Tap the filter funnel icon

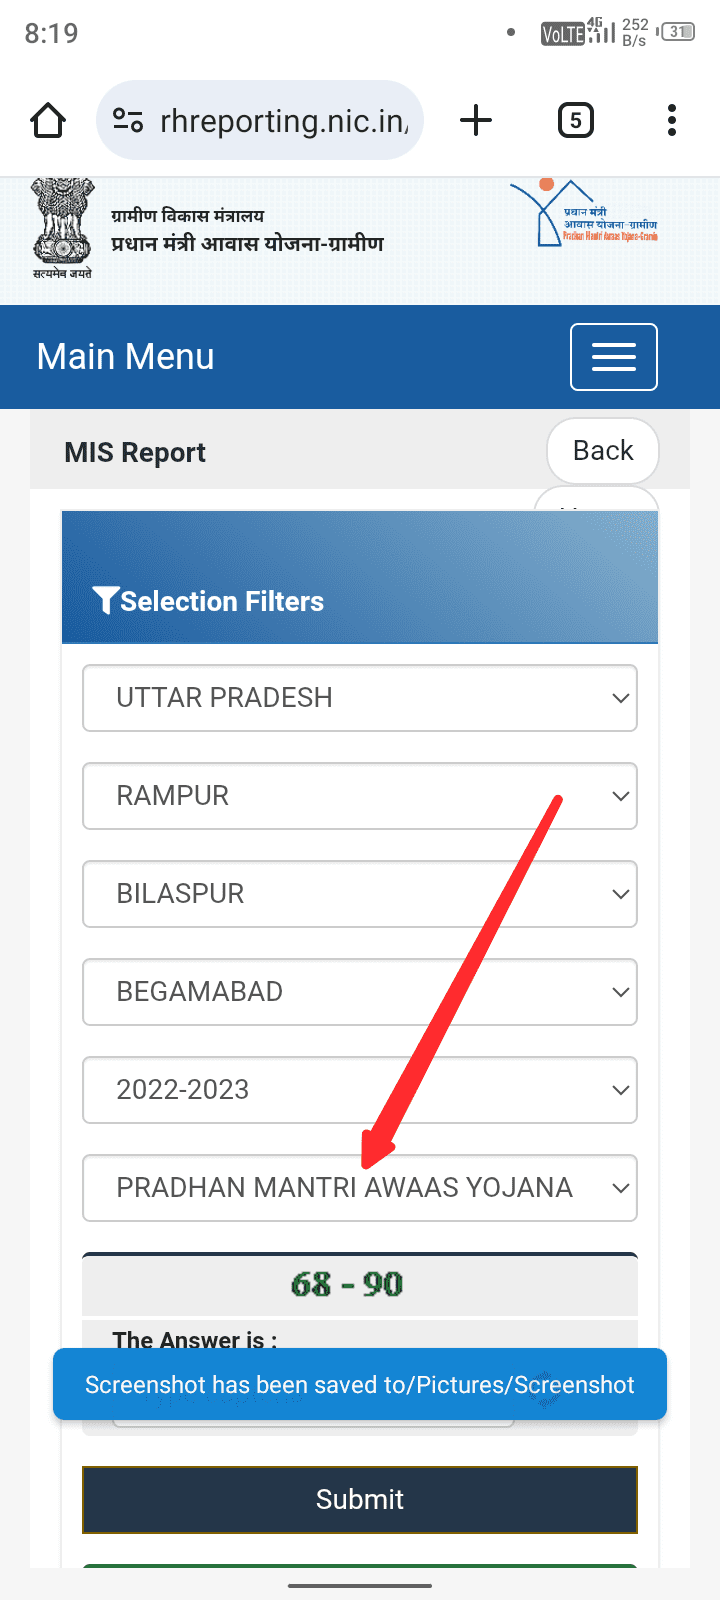(x=105, y=600)
